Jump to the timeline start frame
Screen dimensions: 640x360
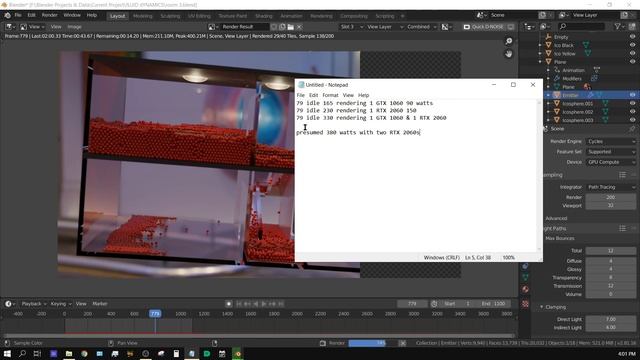pyautogui.click(x=239, y=304)
